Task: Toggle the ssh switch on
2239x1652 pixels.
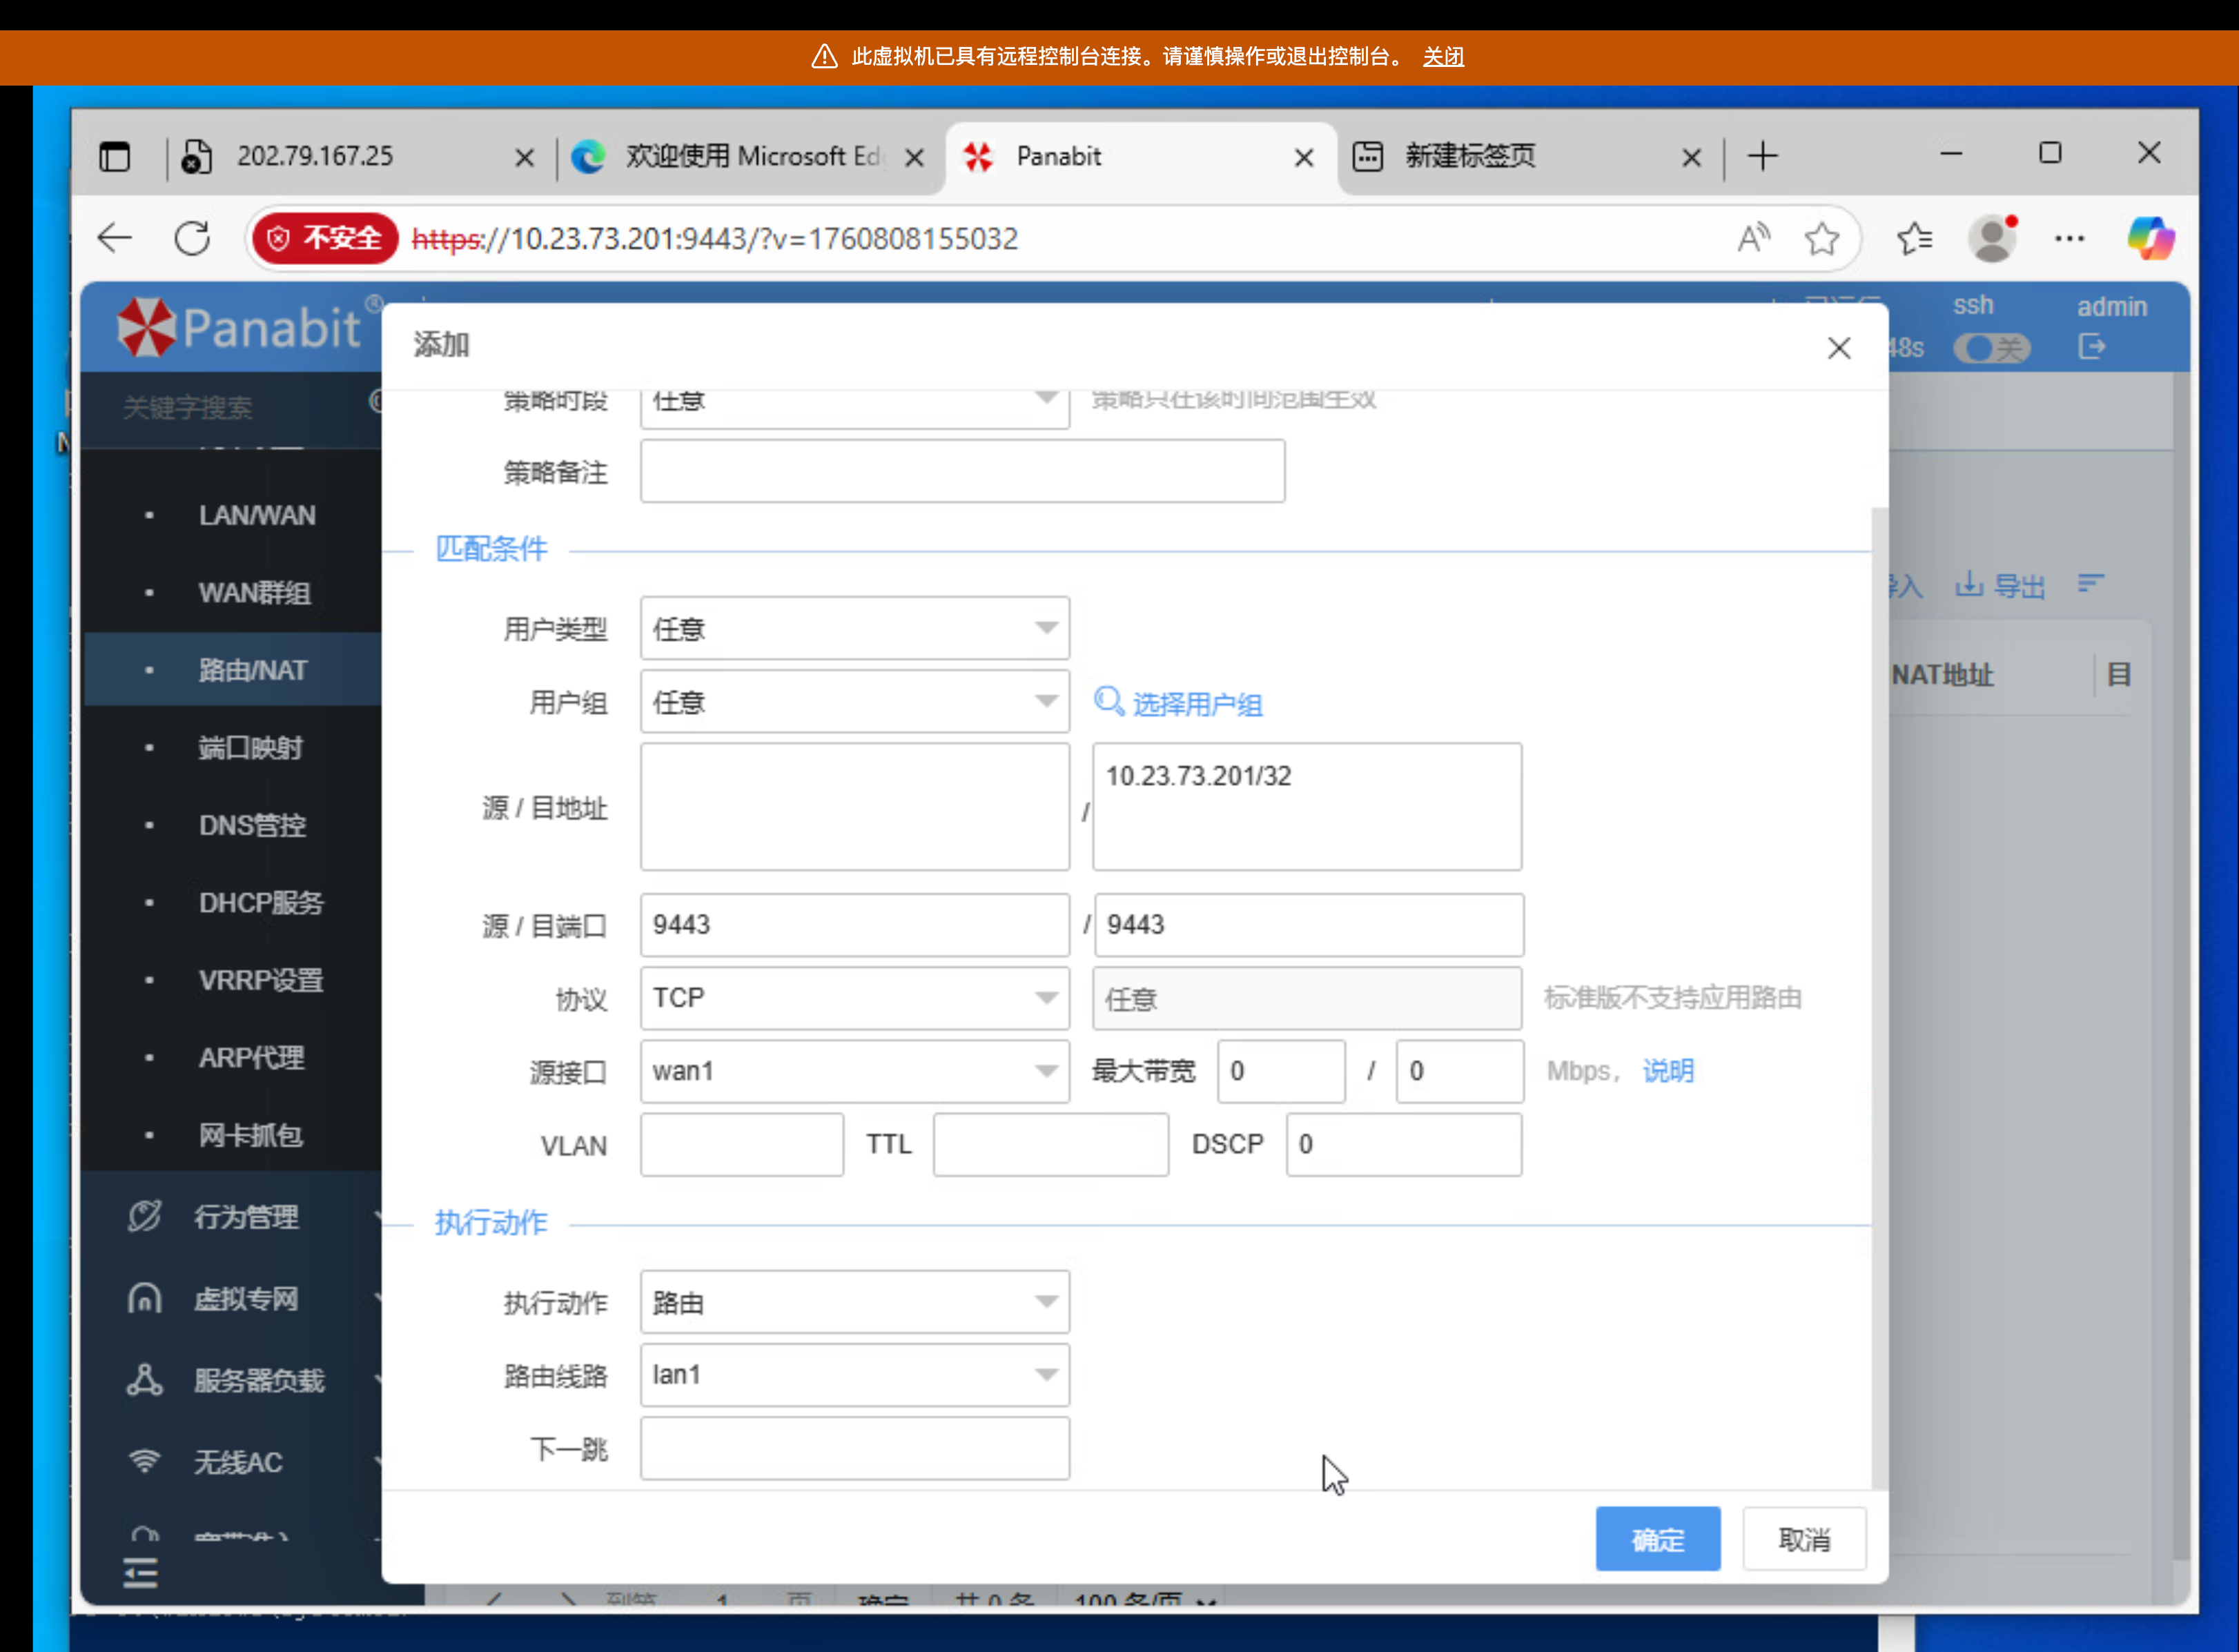Action: (1992, 348)
